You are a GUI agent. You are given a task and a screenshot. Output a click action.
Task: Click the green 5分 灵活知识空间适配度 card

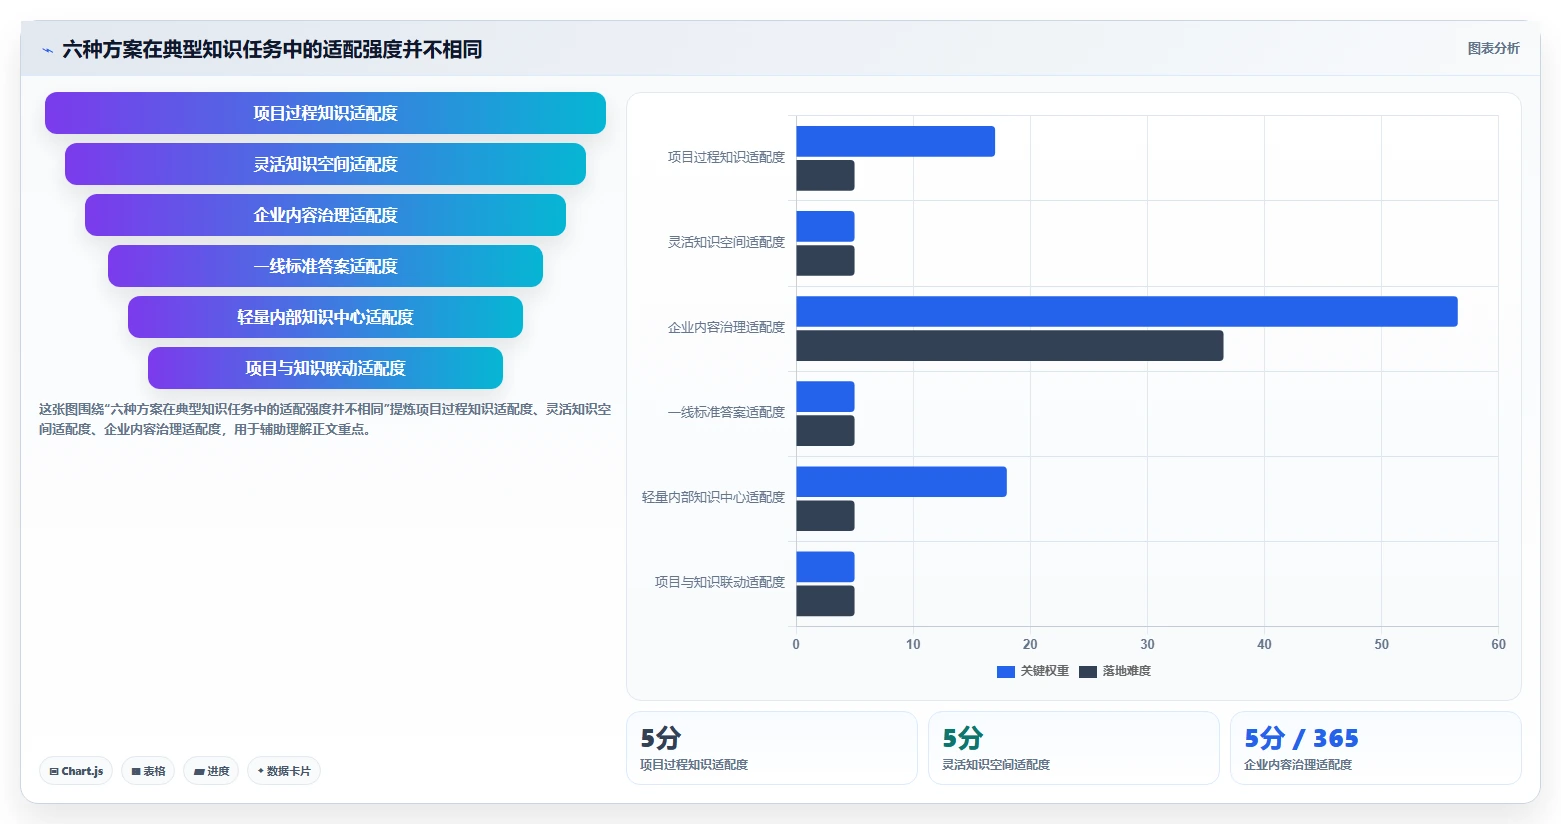pyautogui.click(x=1073, y=748)
